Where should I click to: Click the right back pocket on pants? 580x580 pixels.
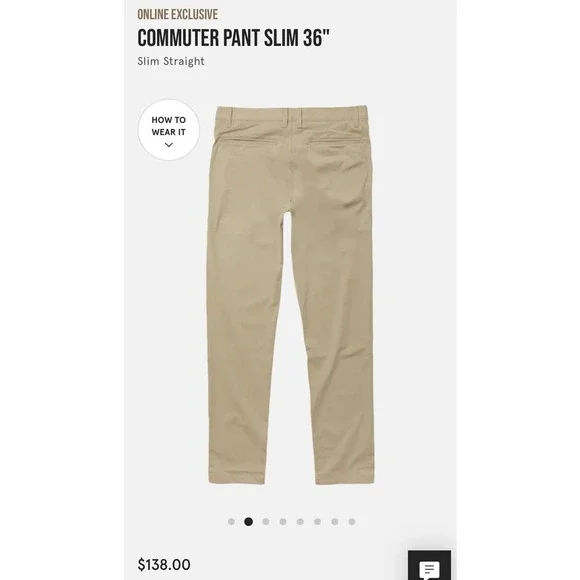(x=333, y=142)
